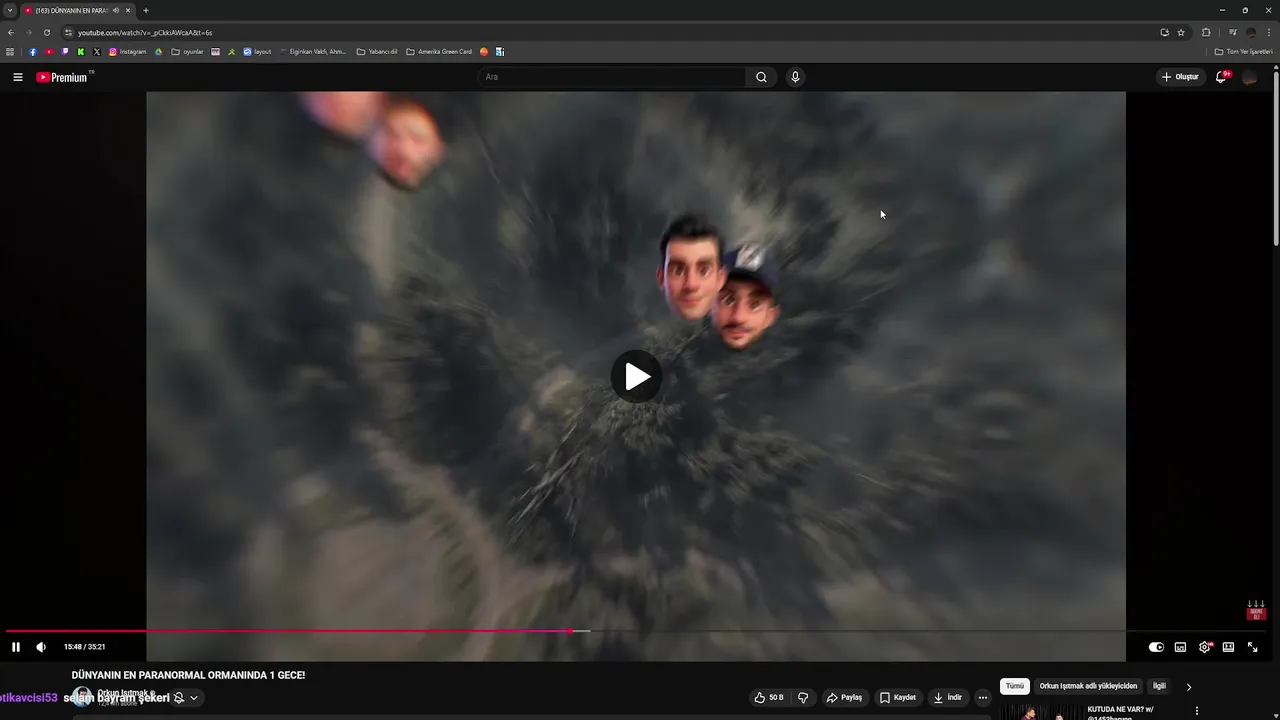Image resolution: width=1280 pixels, height=720 pixels.
Task: Bookmark this page with star icon
Action: (x=1181, y=32)
